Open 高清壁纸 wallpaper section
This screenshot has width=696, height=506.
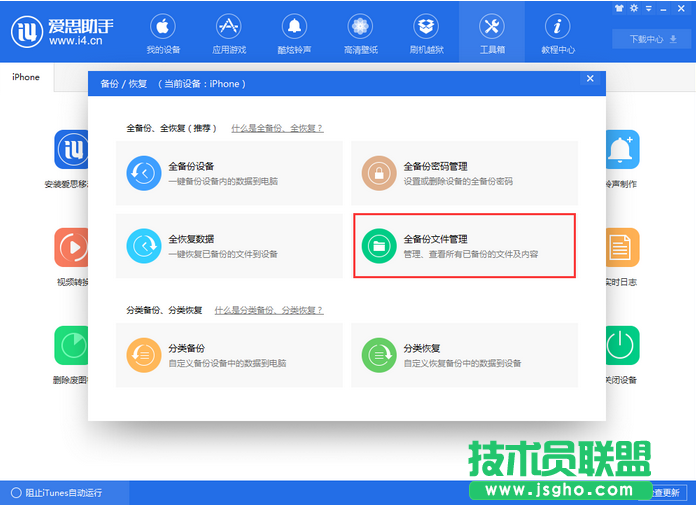click(360, 34)
